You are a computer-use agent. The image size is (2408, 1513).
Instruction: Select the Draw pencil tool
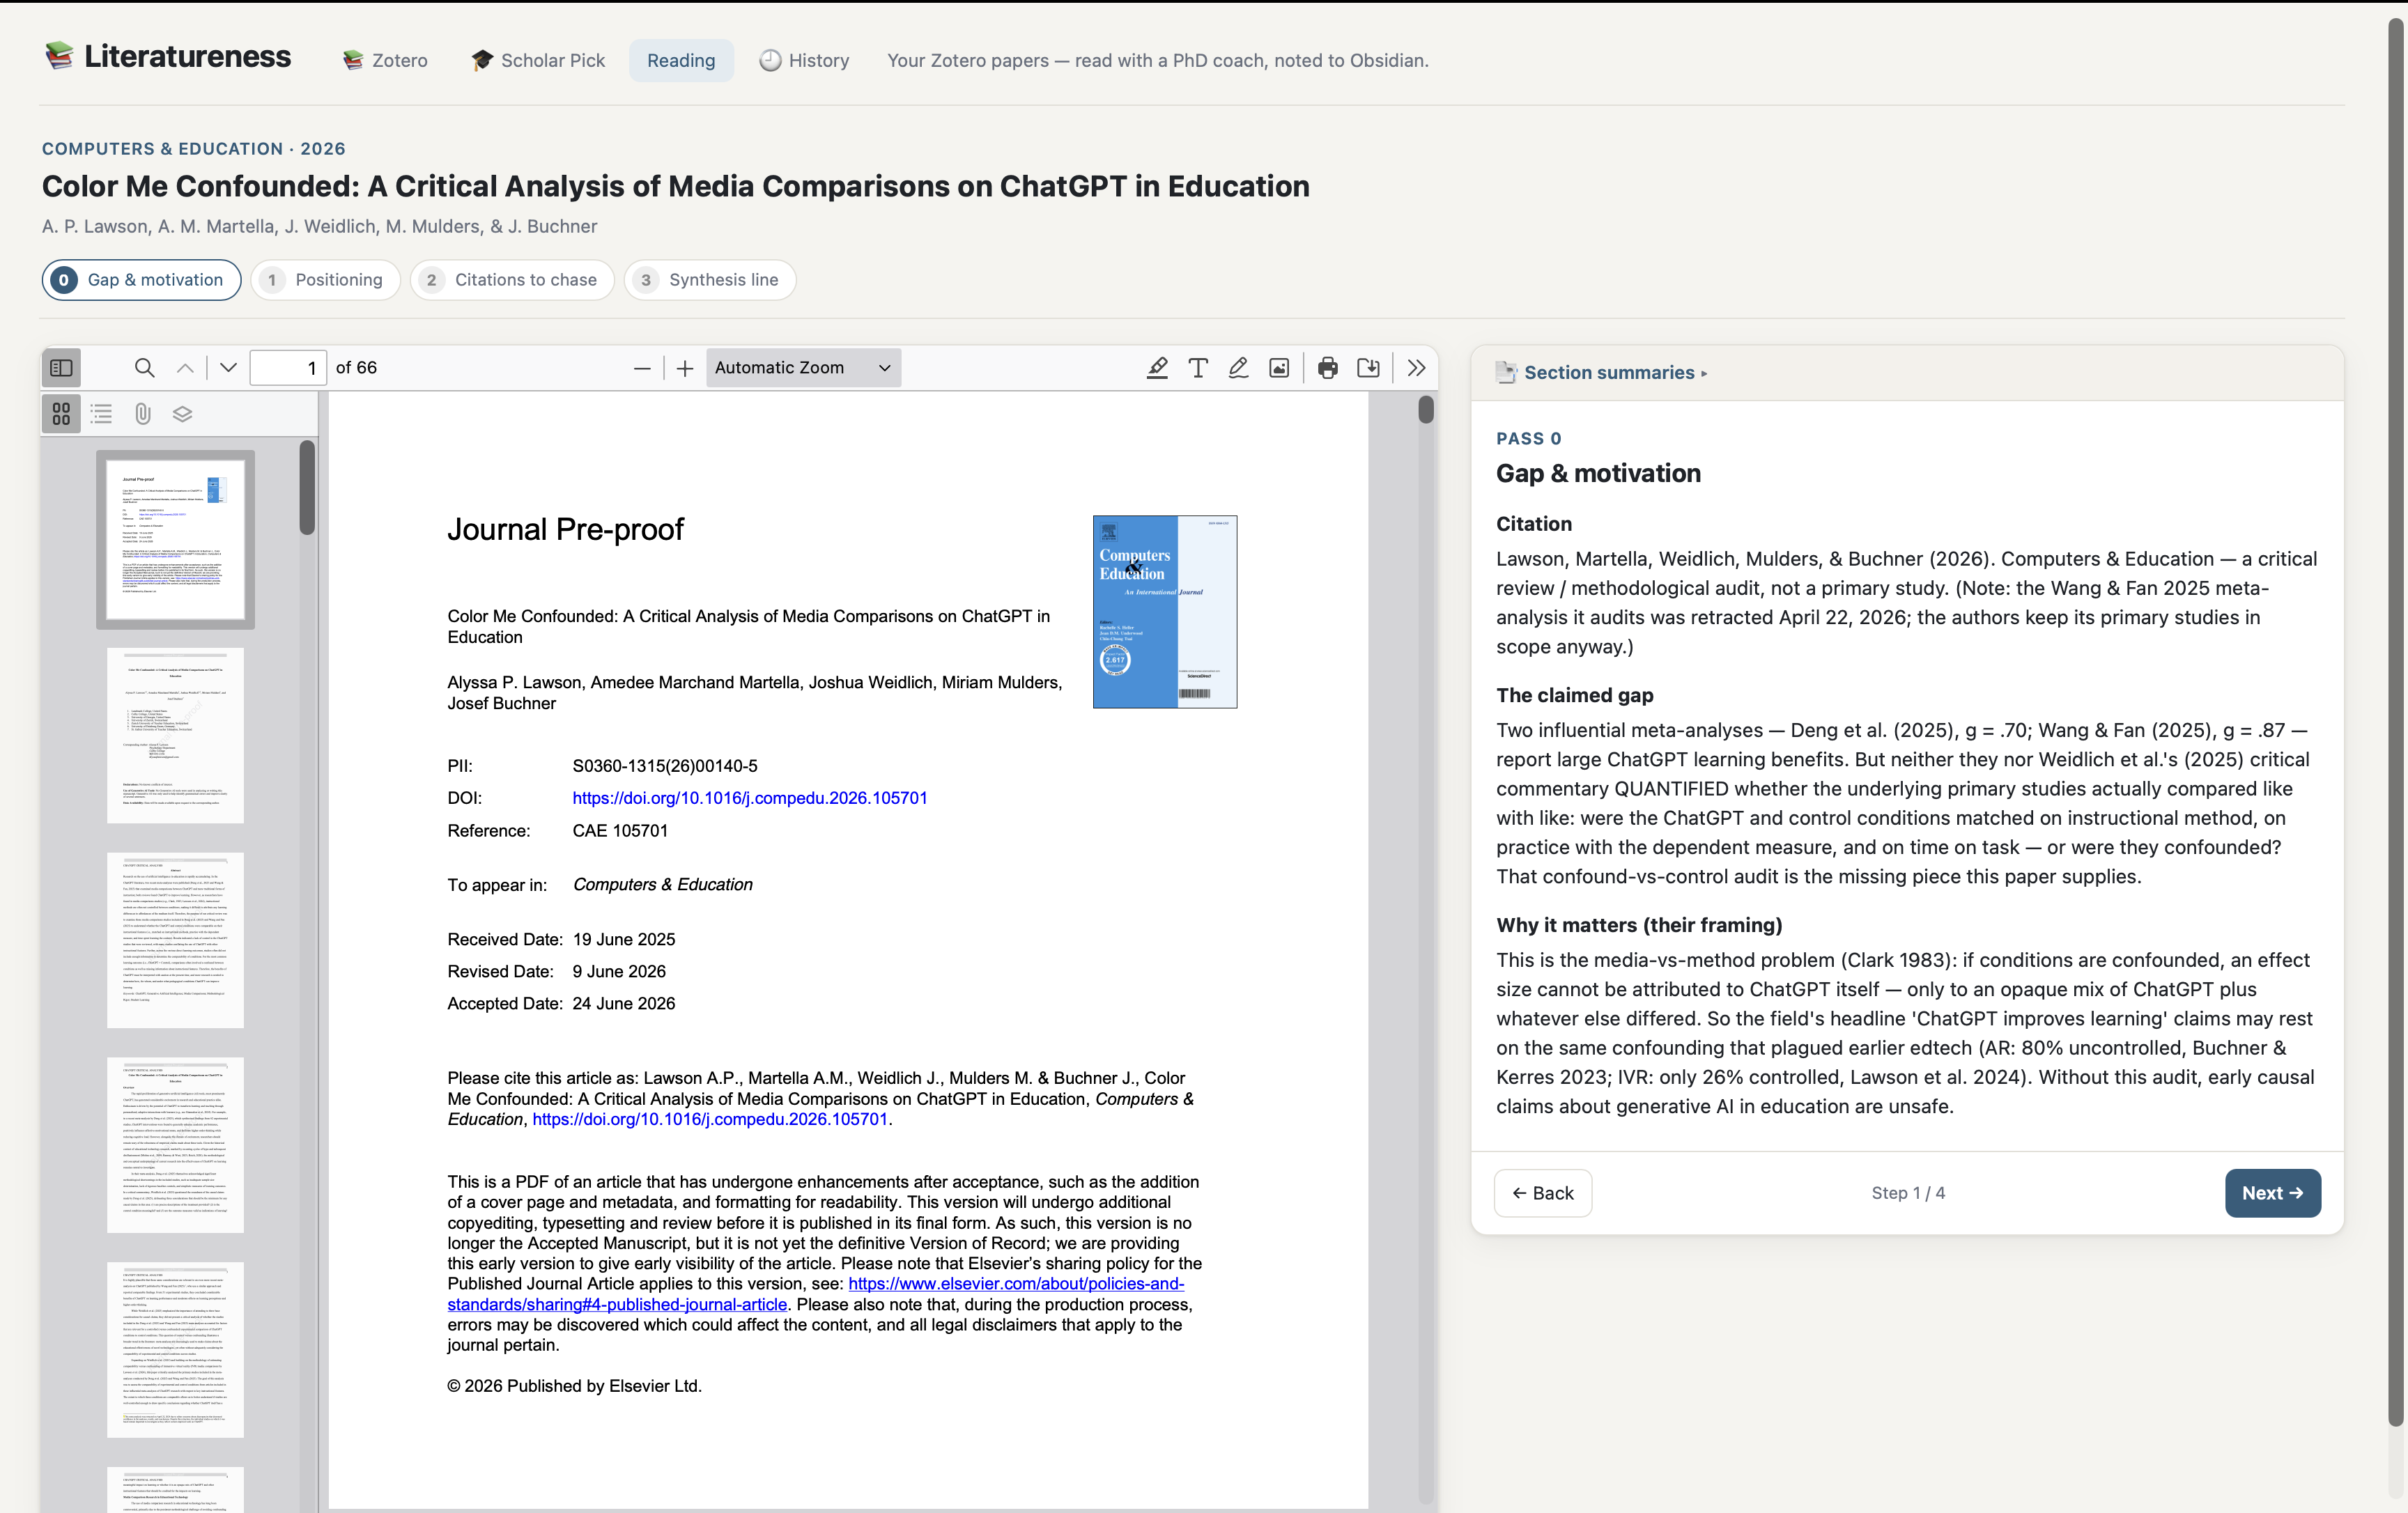pos(1238,368)
